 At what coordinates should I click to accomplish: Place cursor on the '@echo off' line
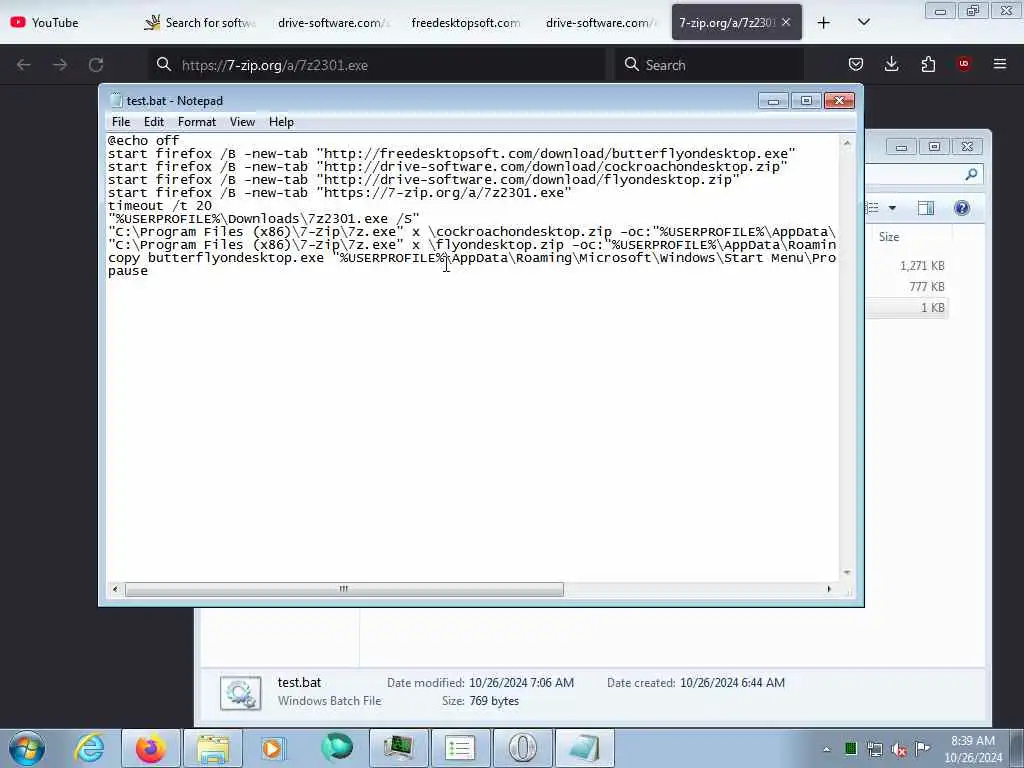(x=144, y=140)
